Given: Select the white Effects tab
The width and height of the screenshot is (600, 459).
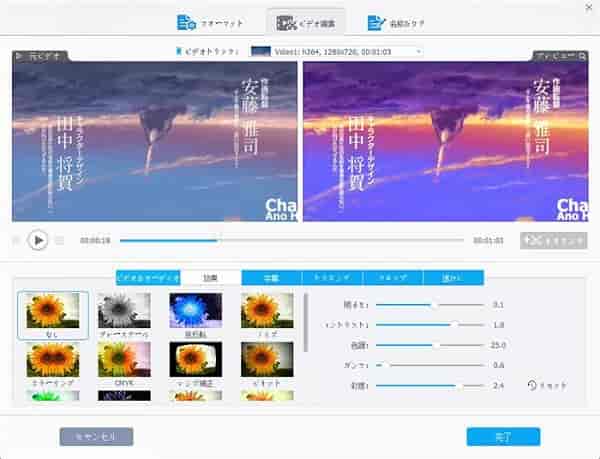Looking at the screenshot, I should [210, 278].
